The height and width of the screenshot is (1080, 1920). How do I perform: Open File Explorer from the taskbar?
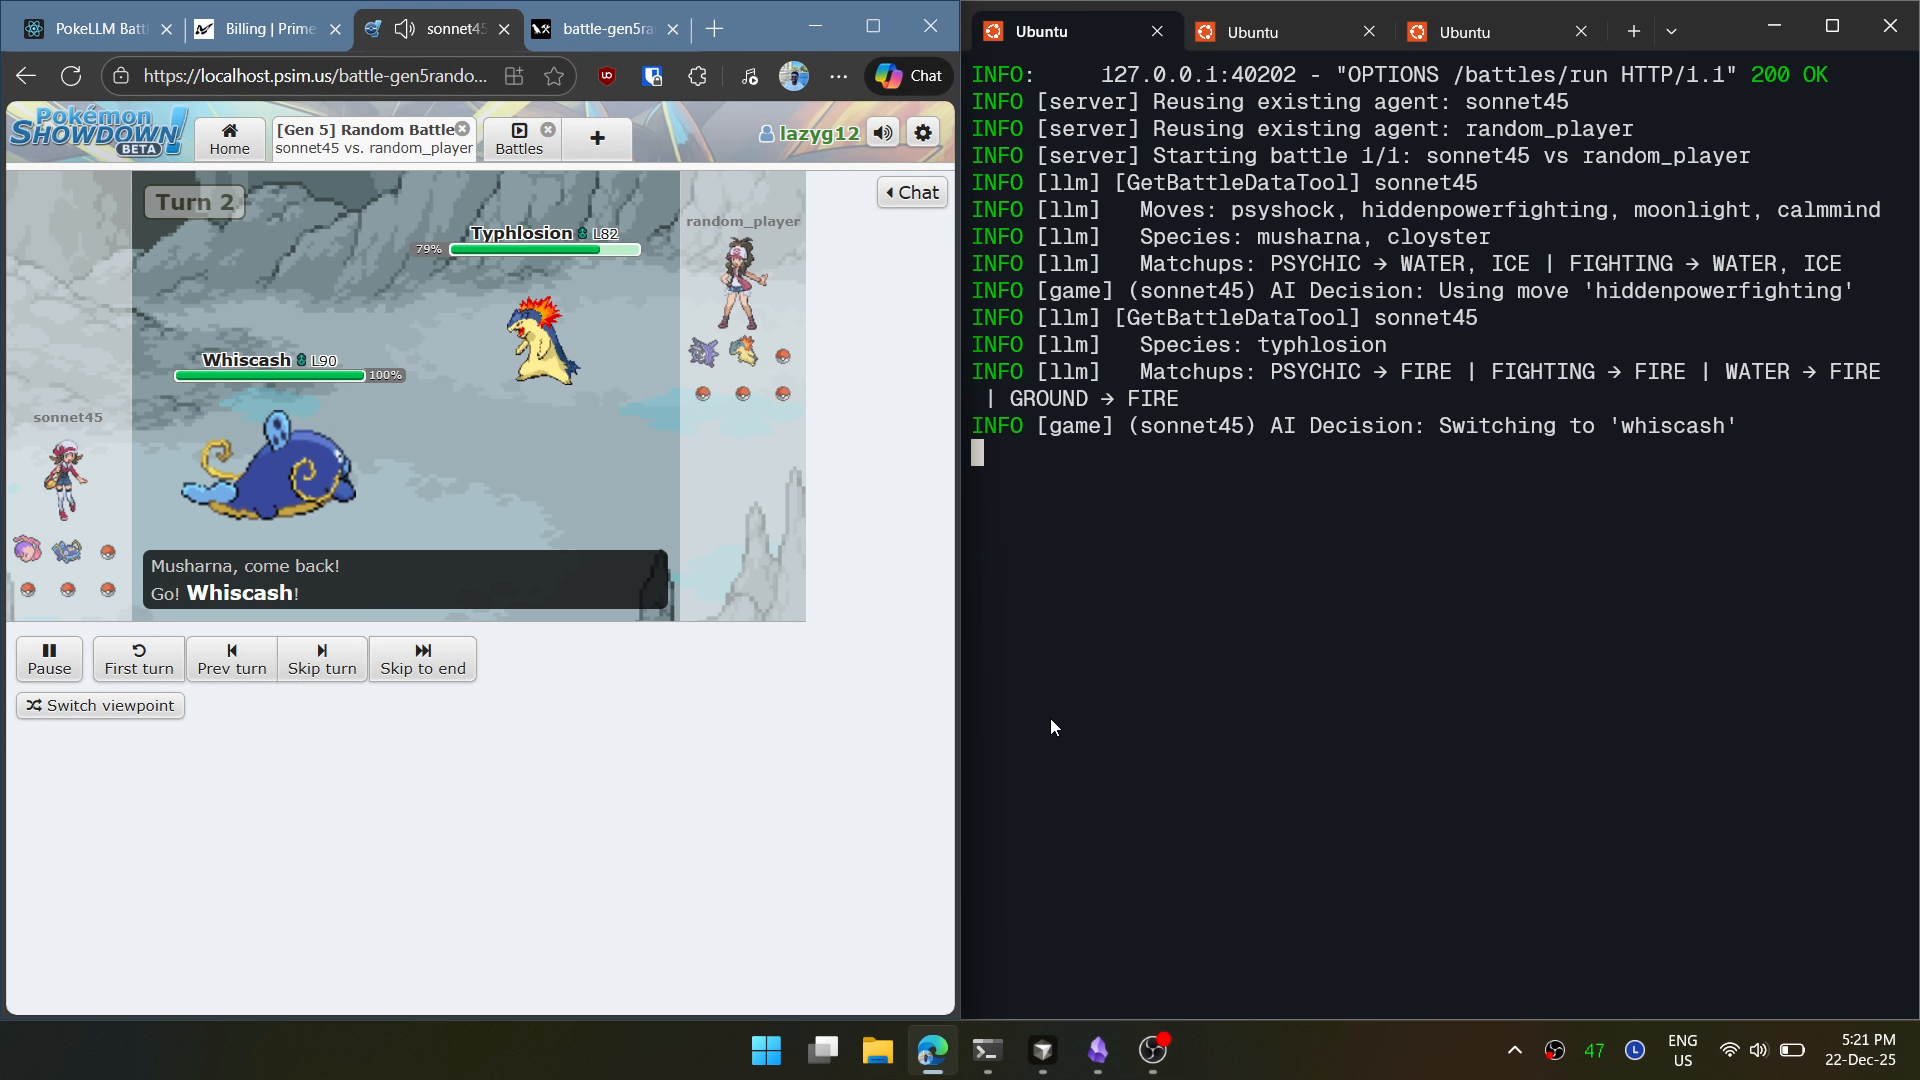[877, 1050]
